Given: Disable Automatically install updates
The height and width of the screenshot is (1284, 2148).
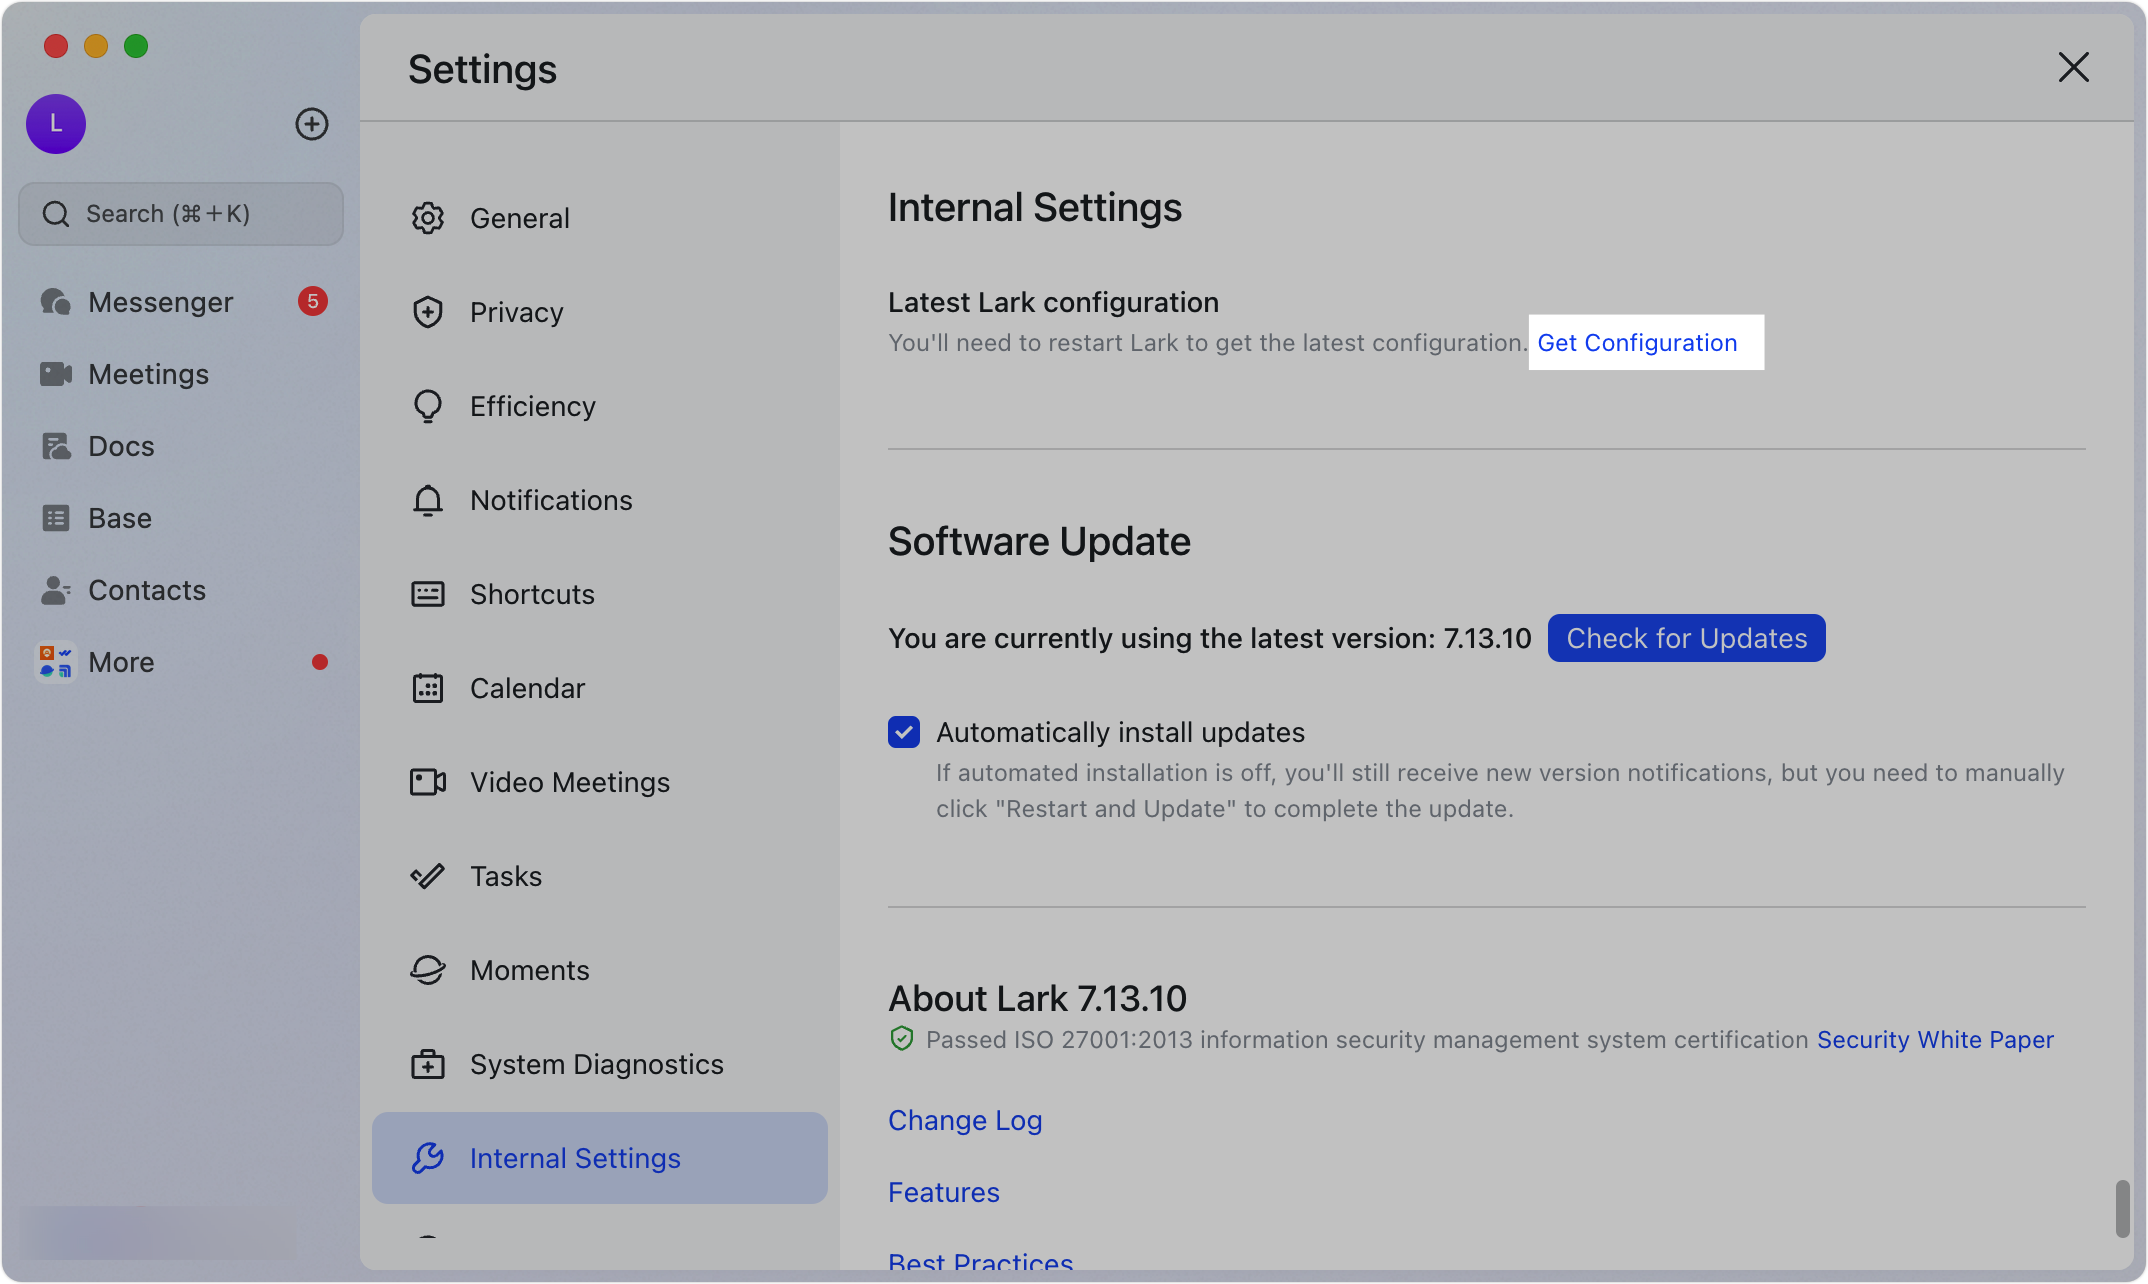Looking at the screenshot, I should (x=903, y=732).
